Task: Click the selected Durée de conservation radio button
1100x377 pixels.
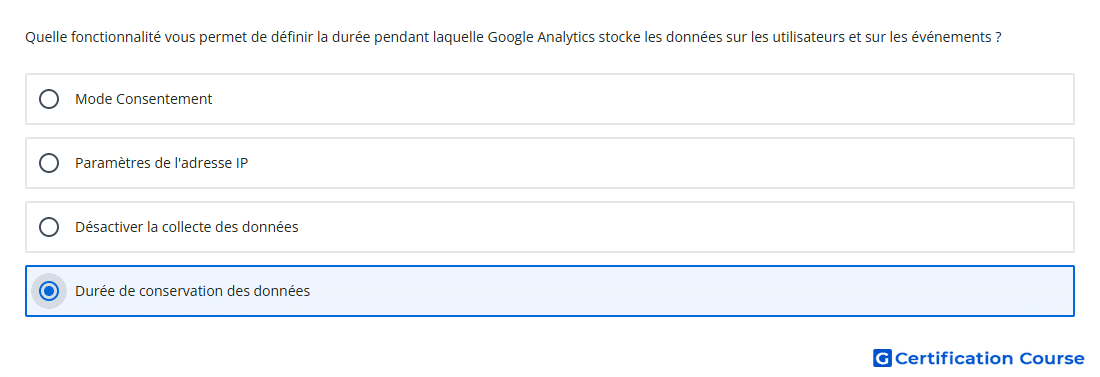Action: click(x=49, y=291)
